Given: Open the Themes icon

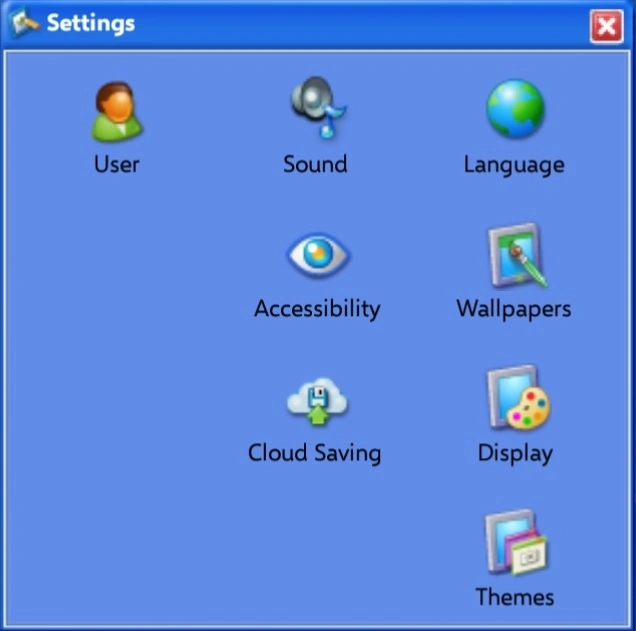Looking at the screenshot, I should 516,542.
